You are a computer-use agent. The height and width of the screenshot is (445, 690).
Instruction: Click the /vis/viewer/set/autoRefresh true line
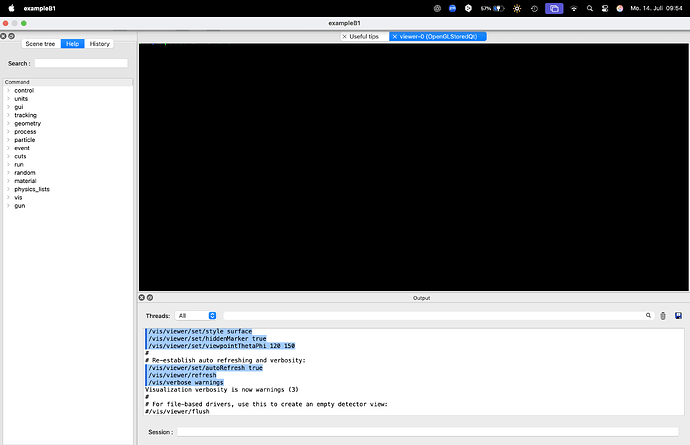coord(206,368)
